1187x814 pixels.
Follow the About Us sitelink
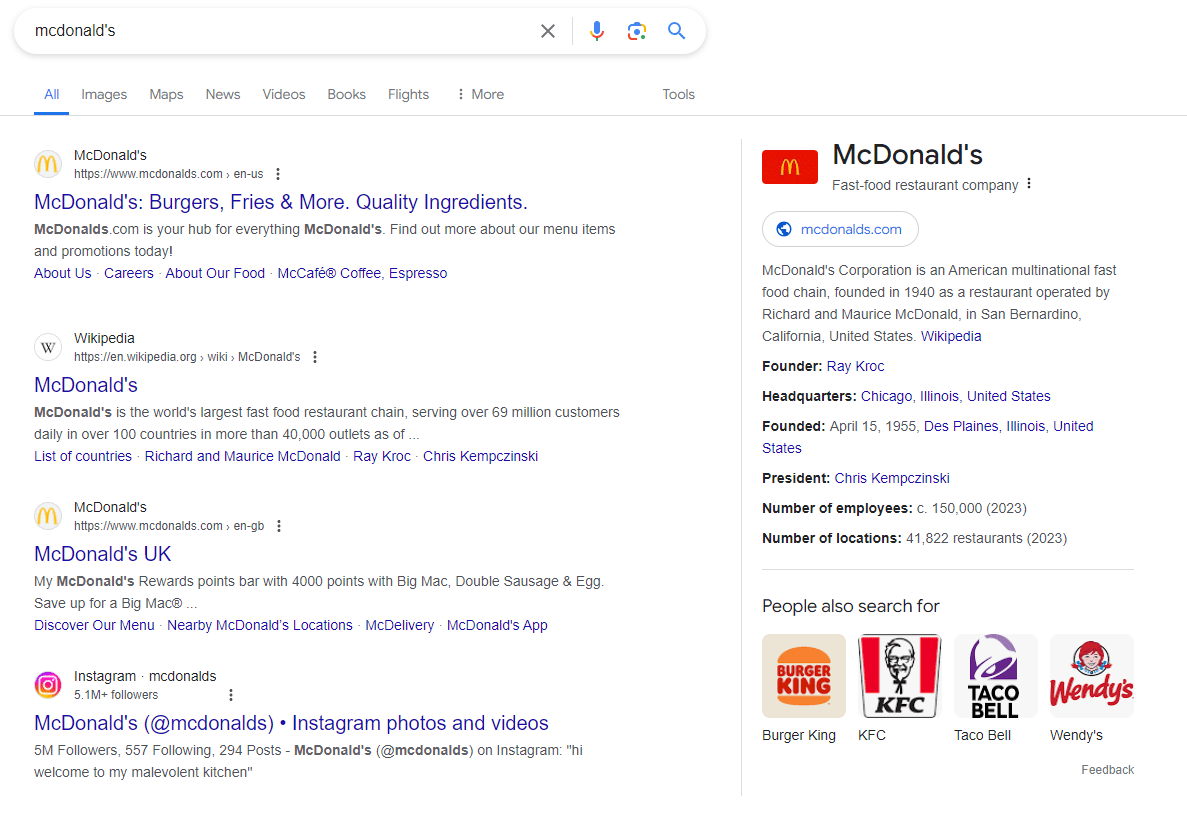coord(62,273)
